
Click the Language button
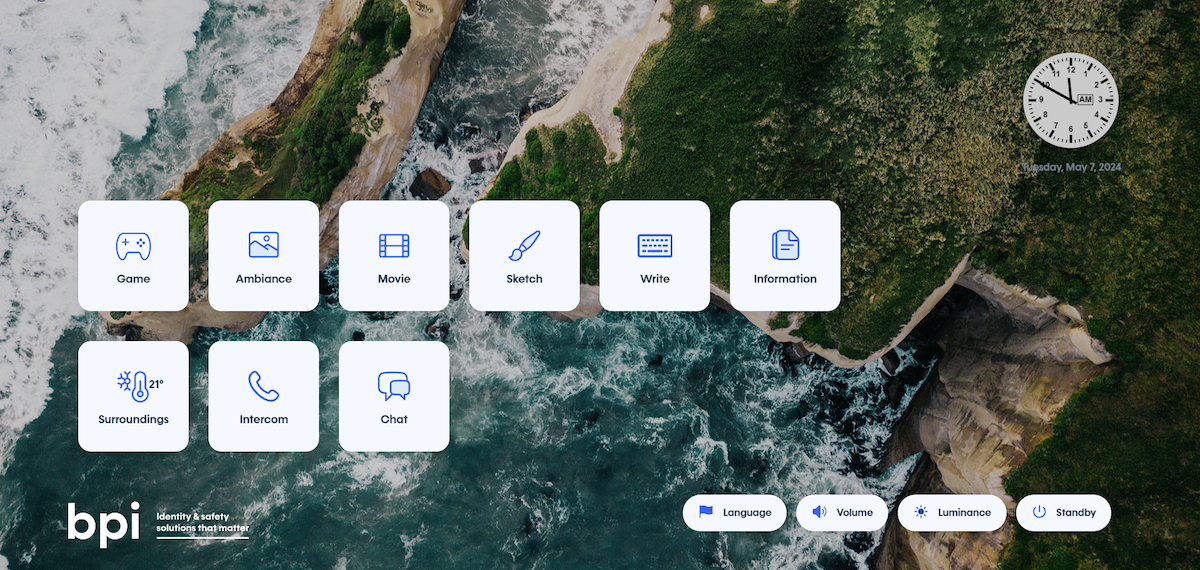pyautogui.click(x=735, y=513)
